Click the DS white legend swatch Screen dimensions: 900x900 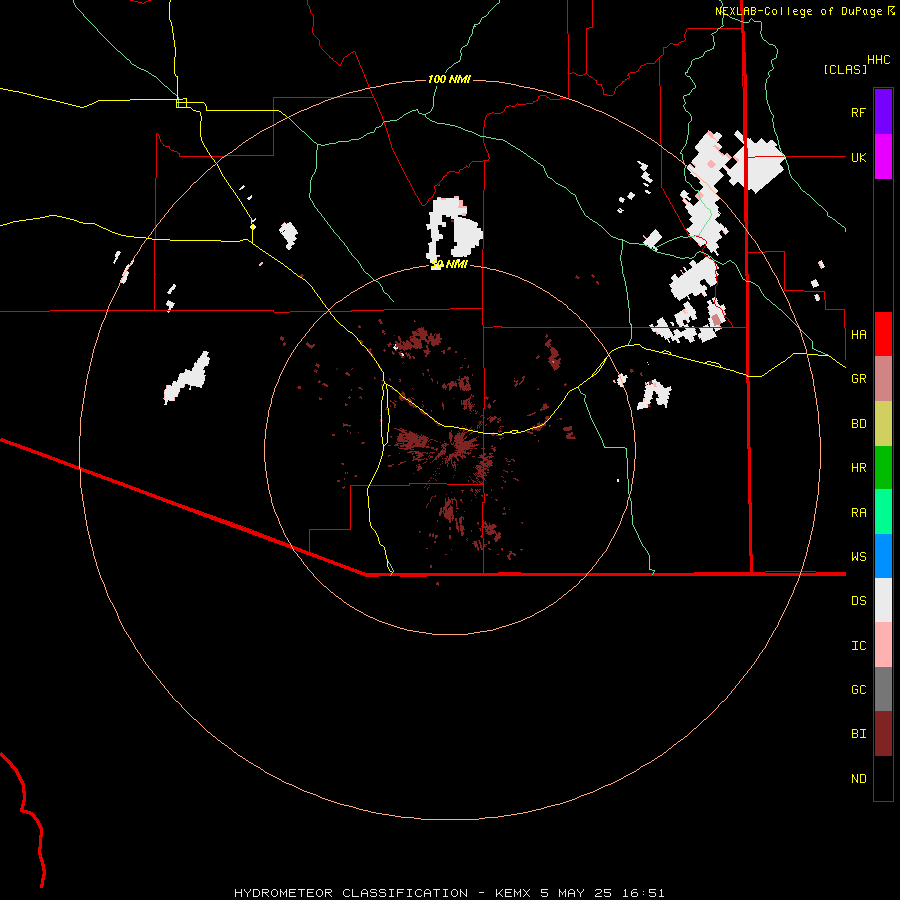coord(883,600)
